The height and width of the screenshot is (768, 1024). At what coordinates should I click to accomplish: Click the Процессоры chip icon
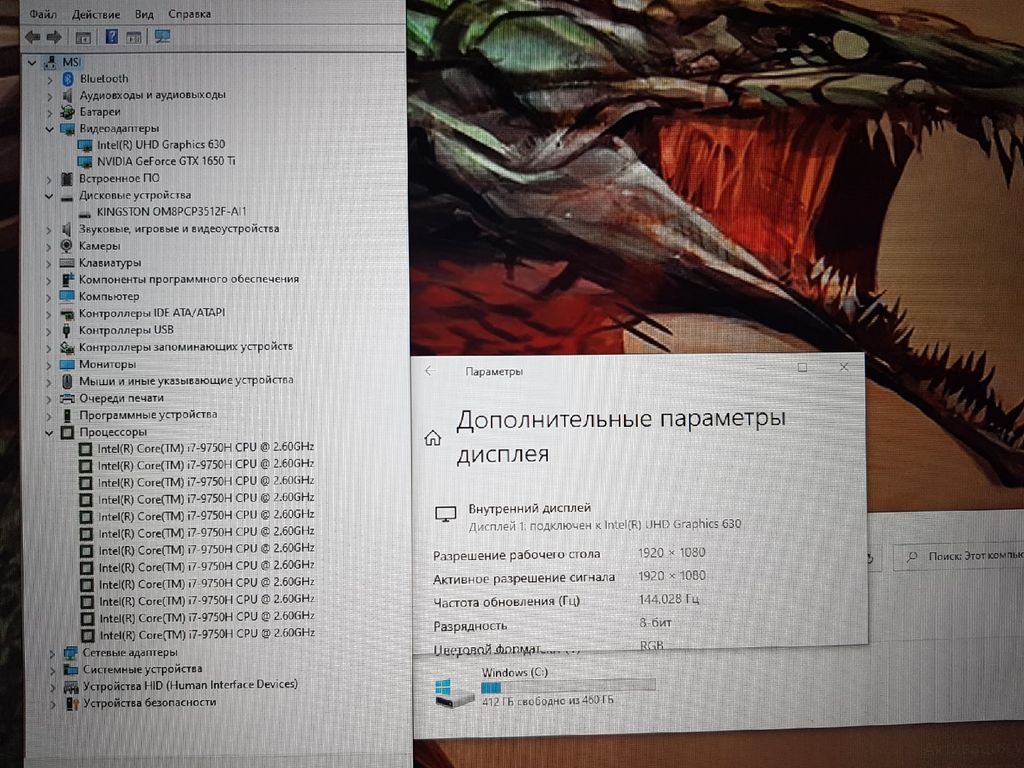click(67, 432)
